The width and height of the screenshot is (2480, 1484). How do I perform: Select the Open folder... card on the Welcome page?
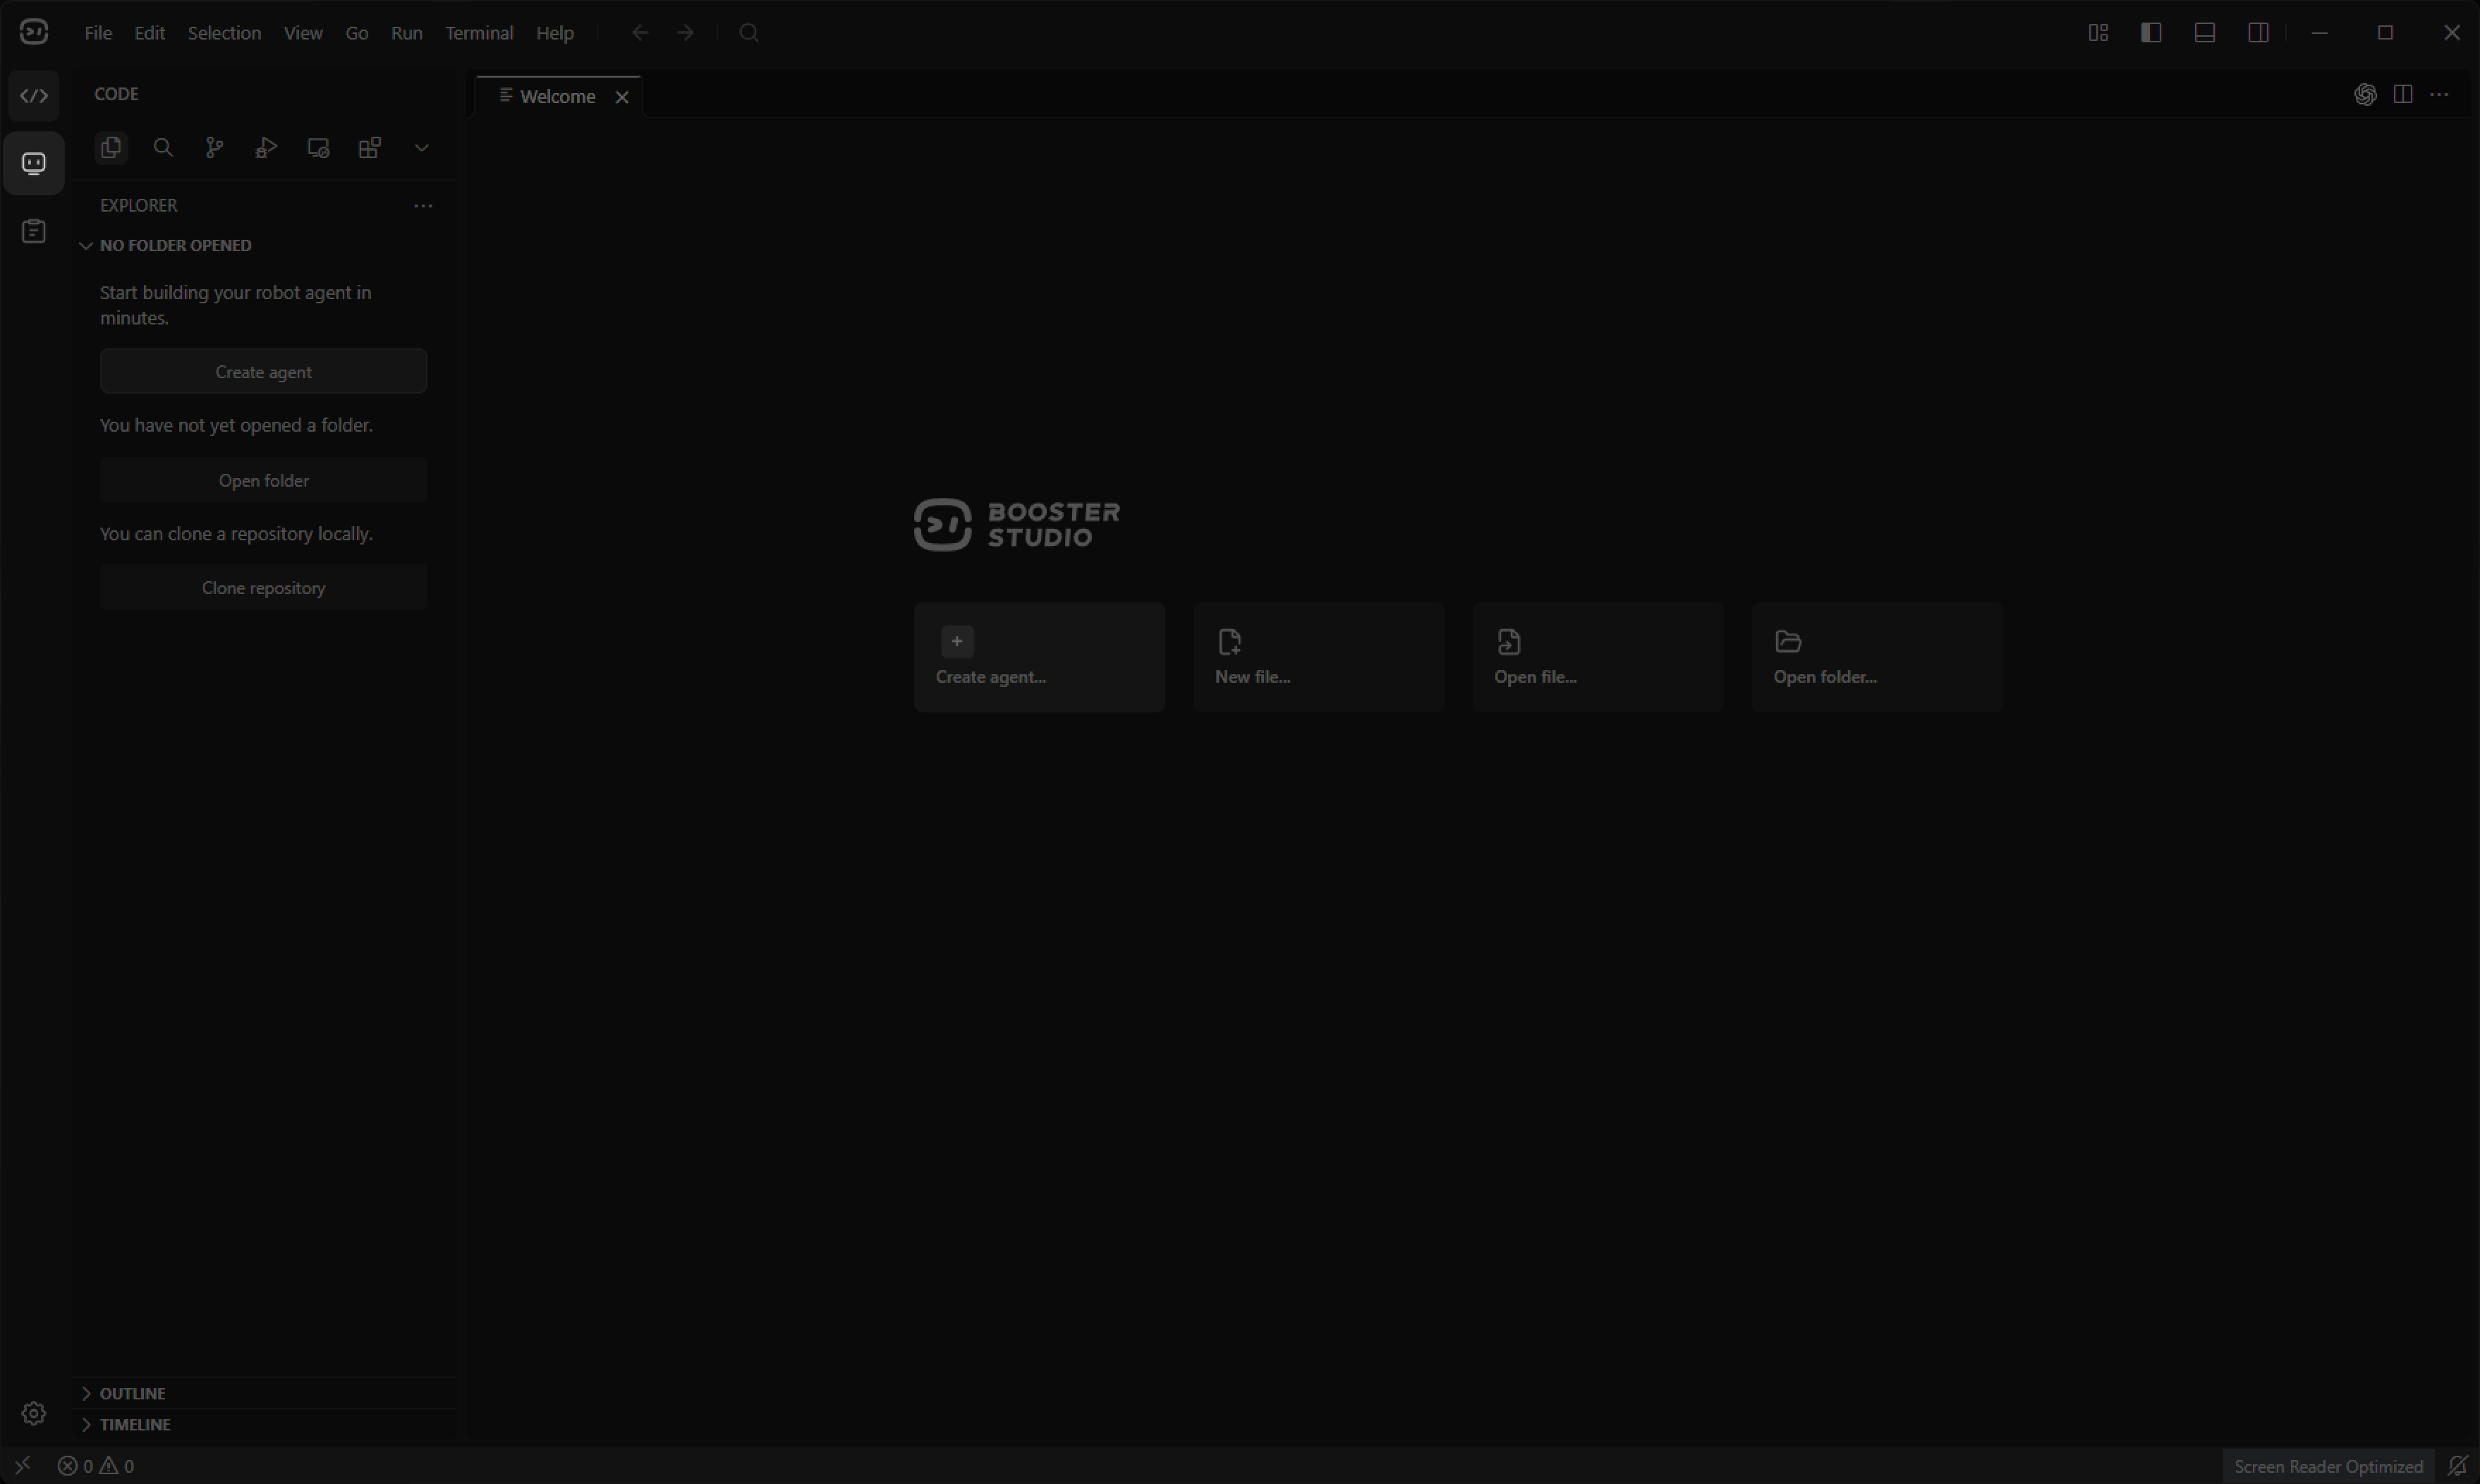point(1877,657)
